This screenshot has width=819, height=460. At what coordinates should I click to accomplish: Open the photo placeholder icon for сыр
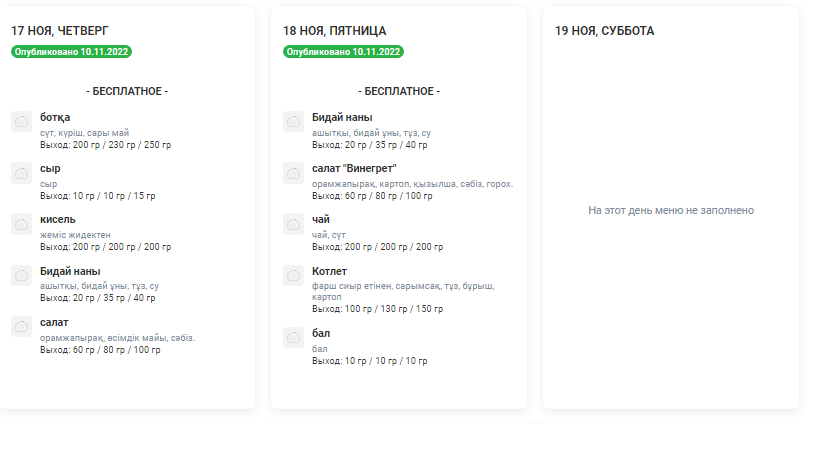[21, 173]
